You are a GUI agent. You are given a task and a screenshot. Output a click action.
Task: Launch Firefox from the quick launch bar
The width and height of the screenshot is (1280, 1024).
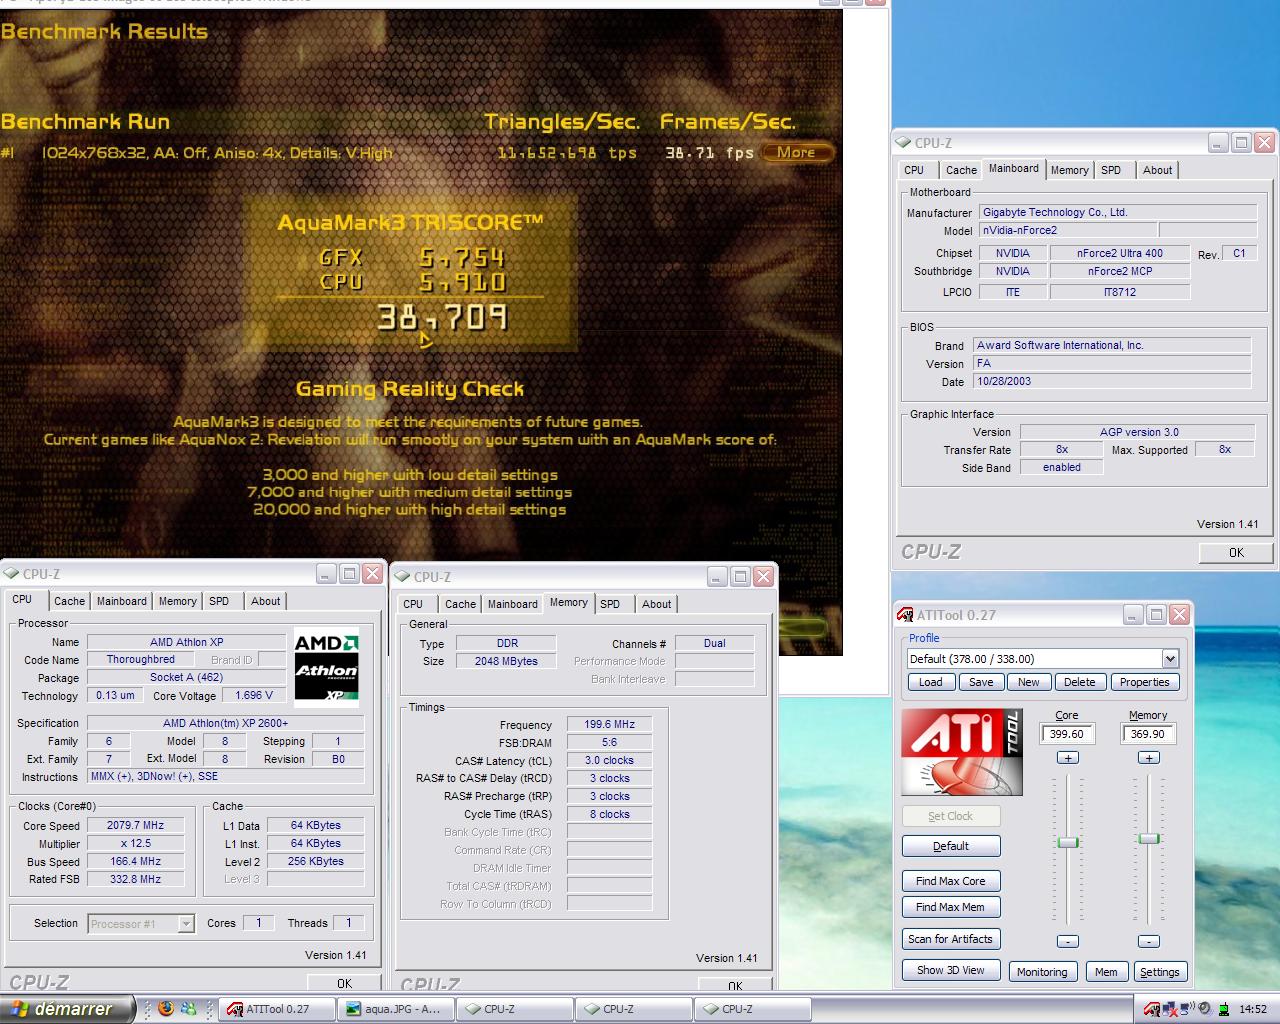pyautogui.click(x=166, y=1009)
